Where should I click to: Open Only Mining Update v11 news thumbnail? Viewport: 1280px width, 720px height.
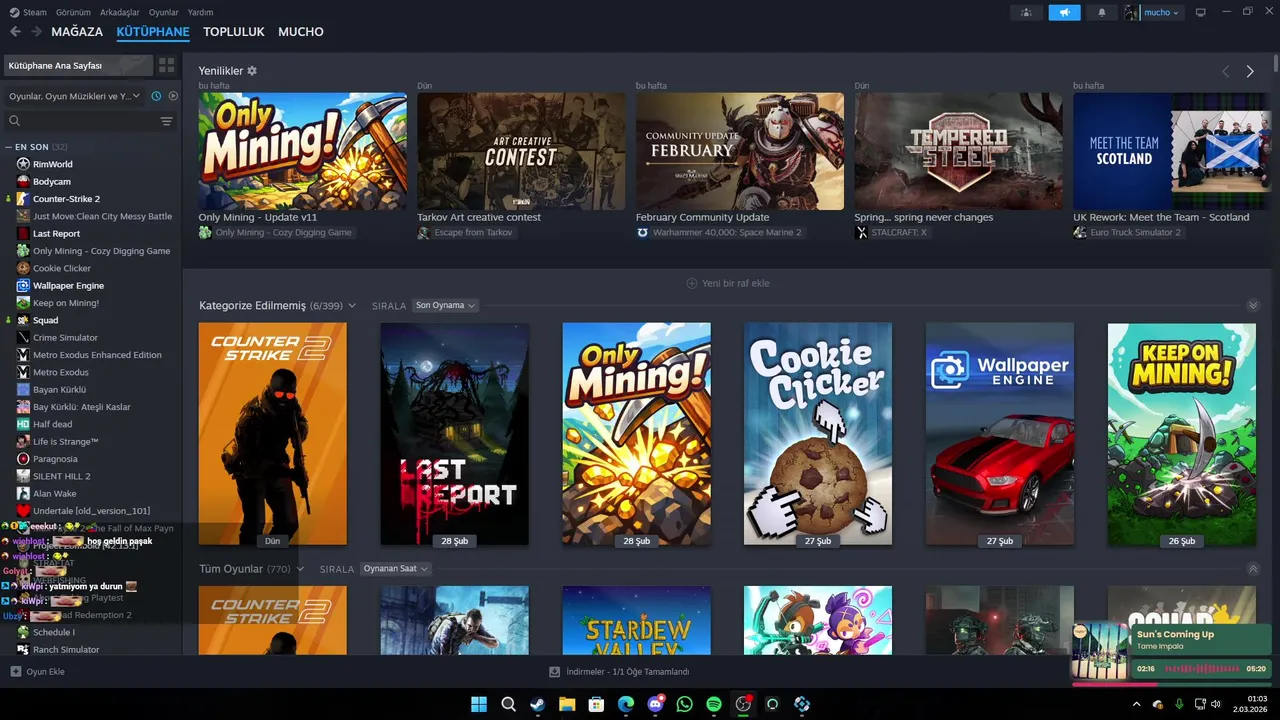point(302,151)
